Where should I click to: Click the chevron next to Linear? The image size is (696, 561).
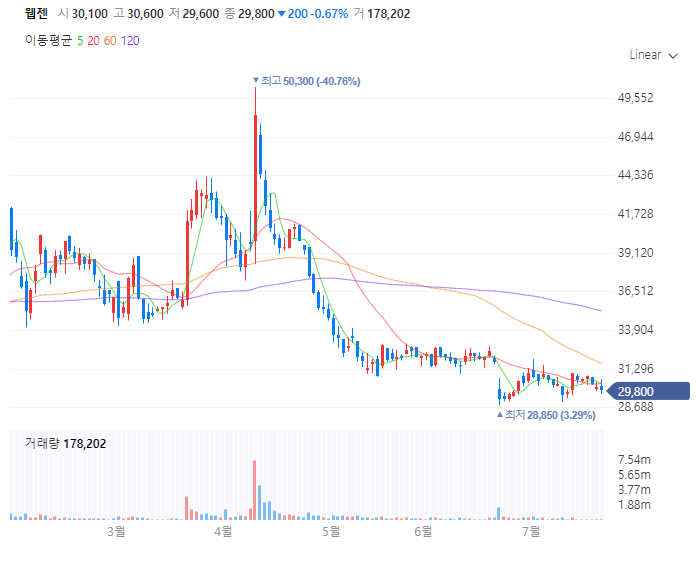click(x=672, y=56)
